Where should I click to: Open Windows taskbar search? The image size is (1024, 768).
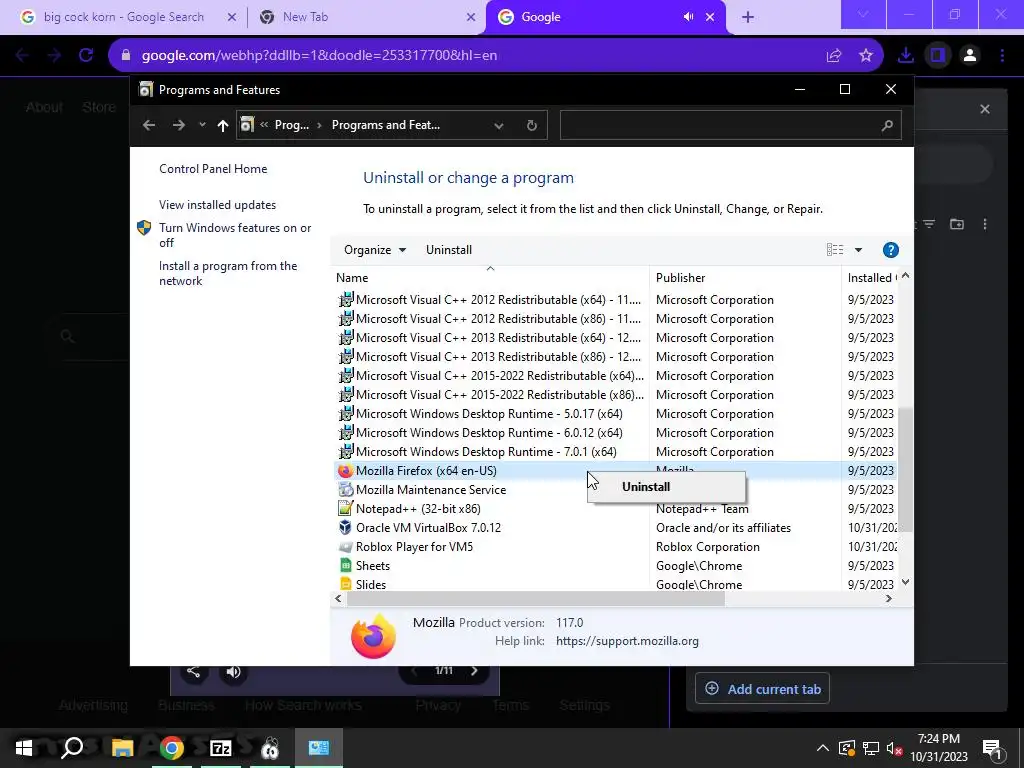click(x=72, y=748)
